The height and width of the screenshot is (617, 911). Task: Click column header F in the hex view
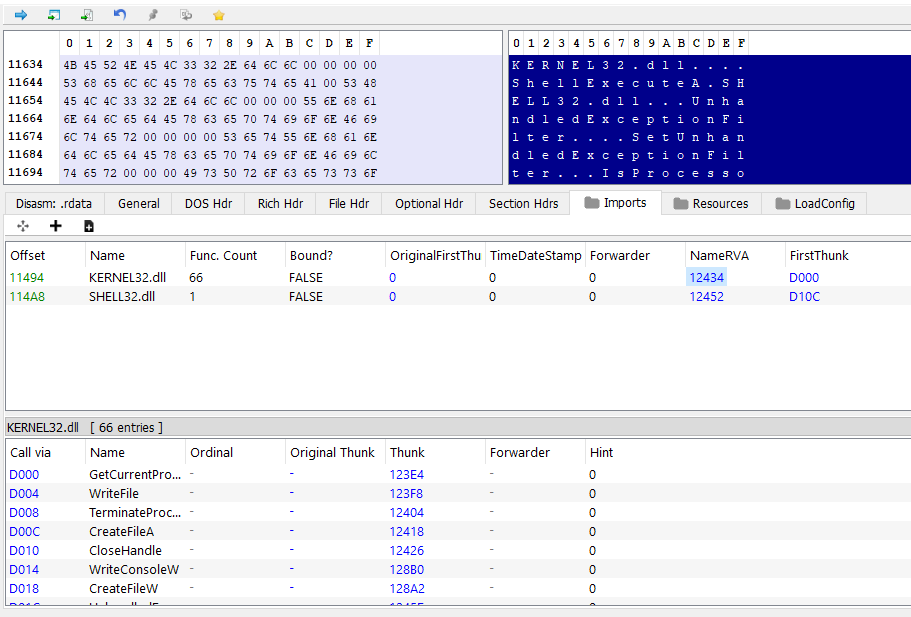click(370, 44)
